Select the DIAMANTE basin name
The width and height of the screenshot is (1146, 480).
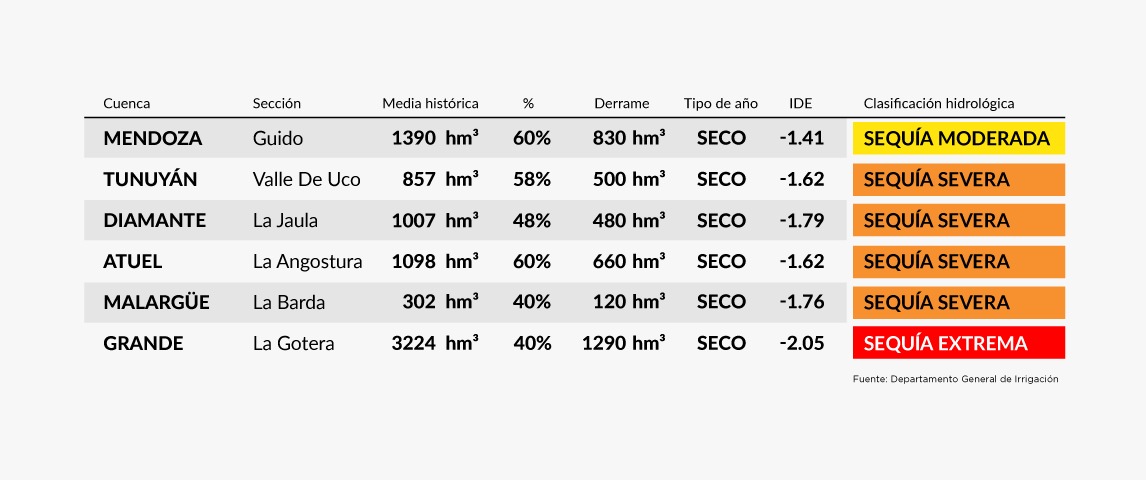point(154,220)
